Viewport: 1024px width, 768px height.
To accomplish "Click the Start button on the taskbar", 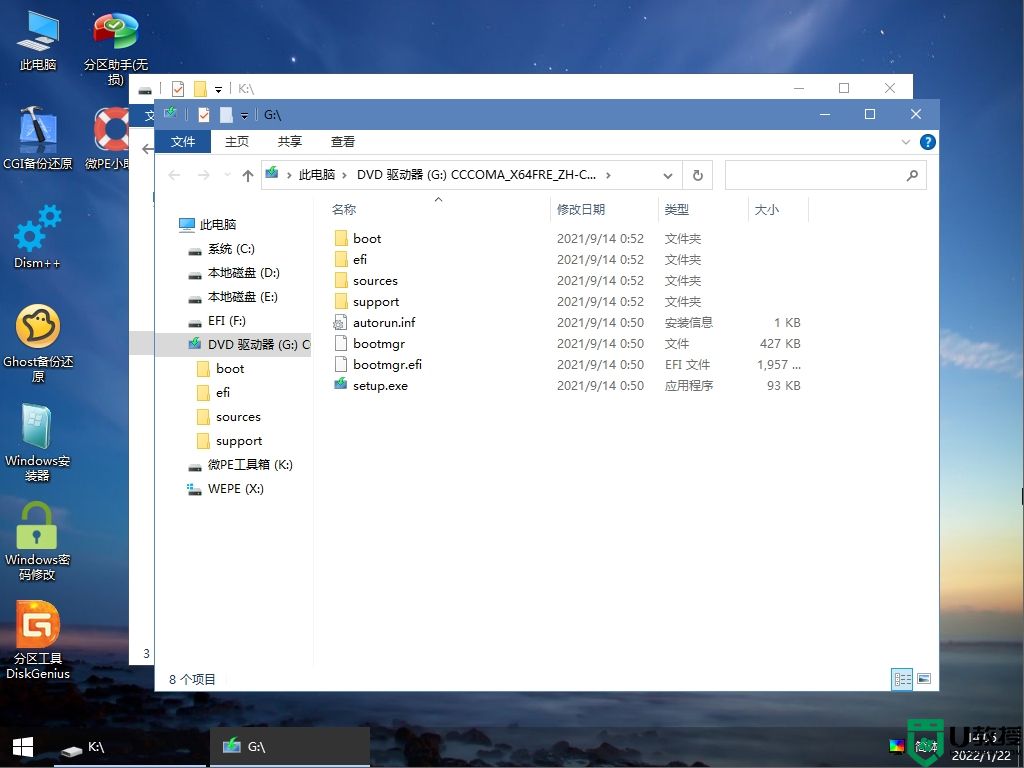I will click(20, 747).
